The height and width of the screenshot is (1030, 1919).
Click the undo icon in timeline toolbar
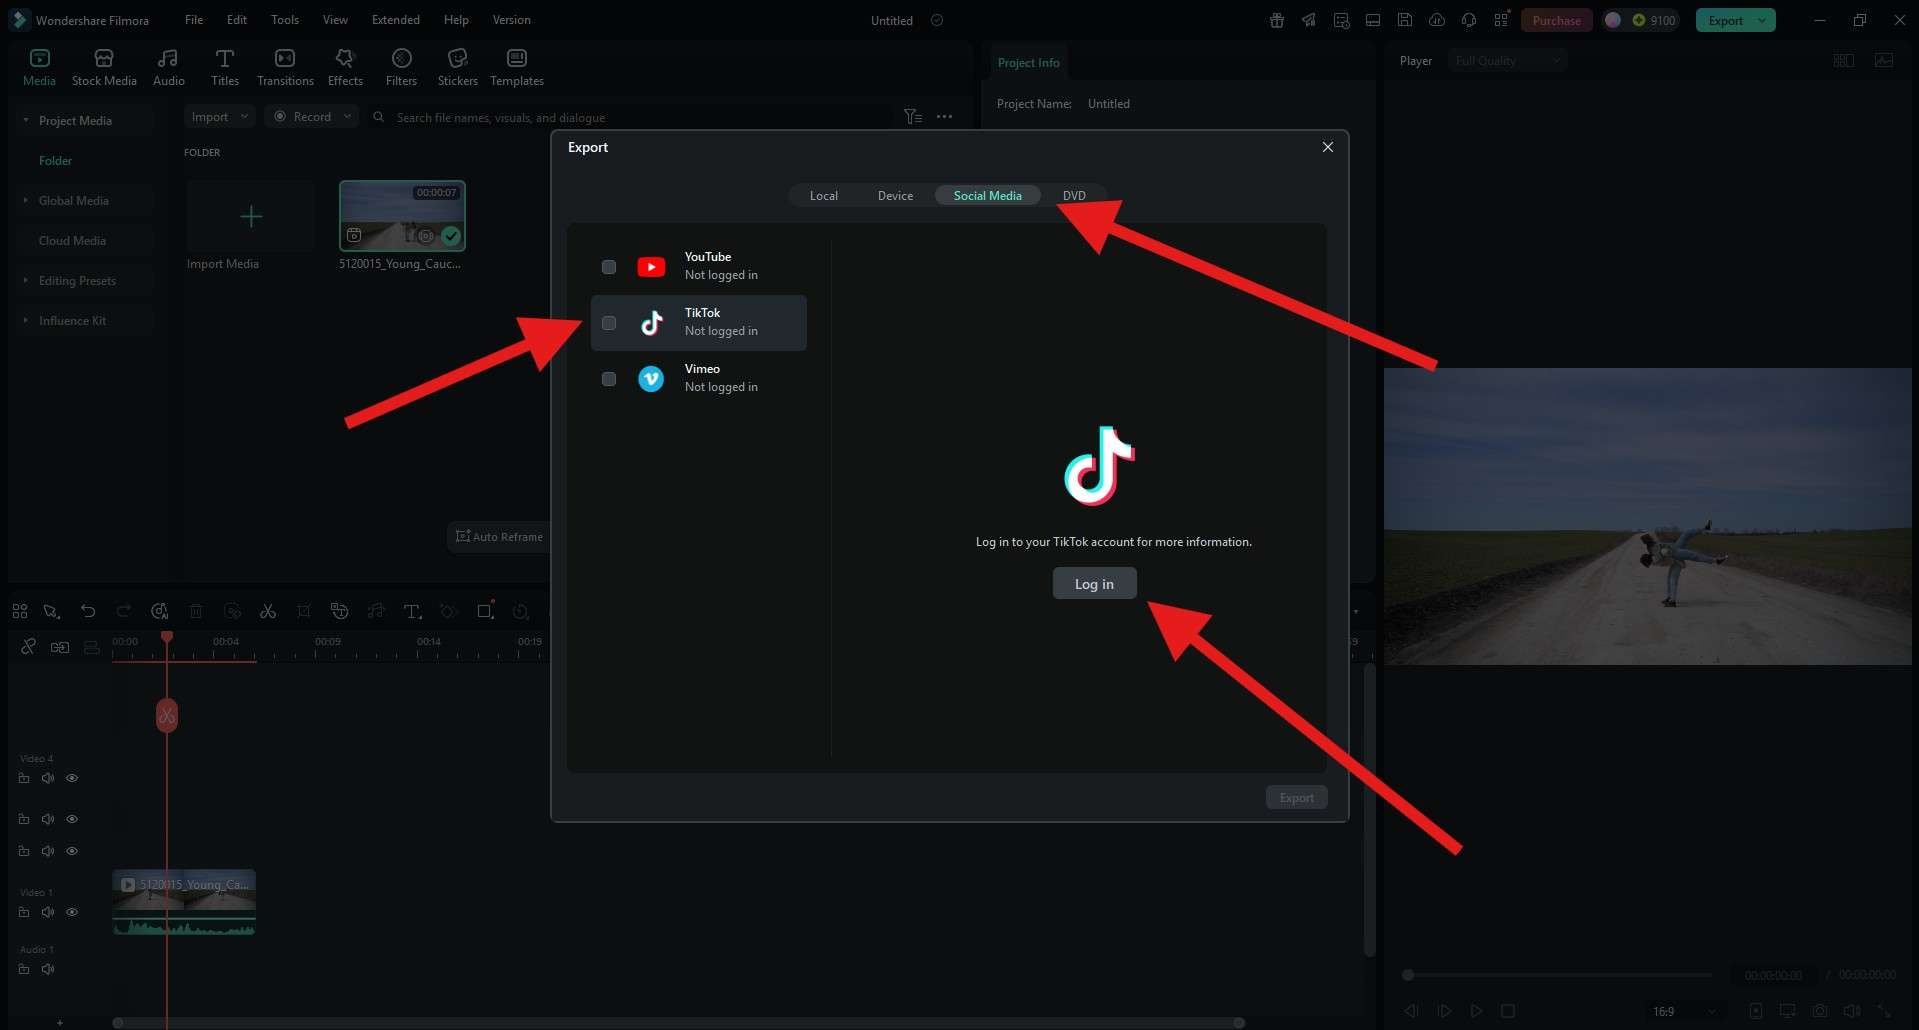(x=88, y=611)
